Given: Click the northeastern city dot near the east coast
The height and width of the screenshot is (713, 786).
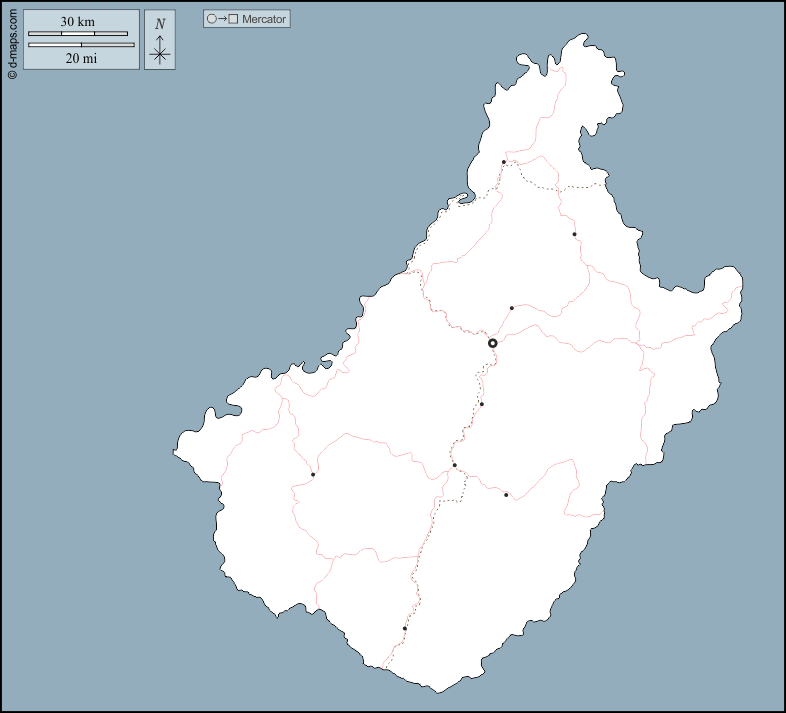Looking at the screenshot, I should [574, 234].
